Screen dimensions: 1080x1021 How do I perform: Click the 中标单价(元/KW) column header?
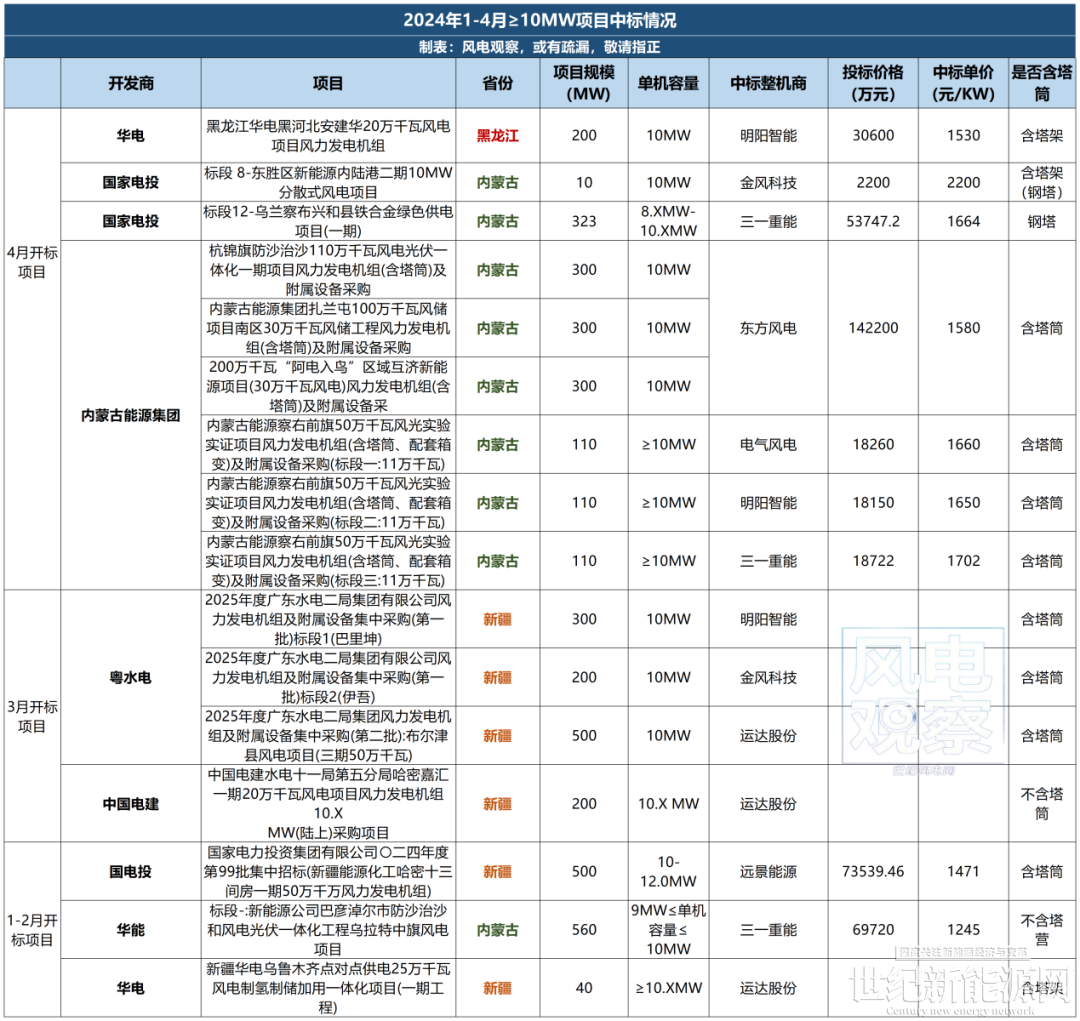(963, 83)
